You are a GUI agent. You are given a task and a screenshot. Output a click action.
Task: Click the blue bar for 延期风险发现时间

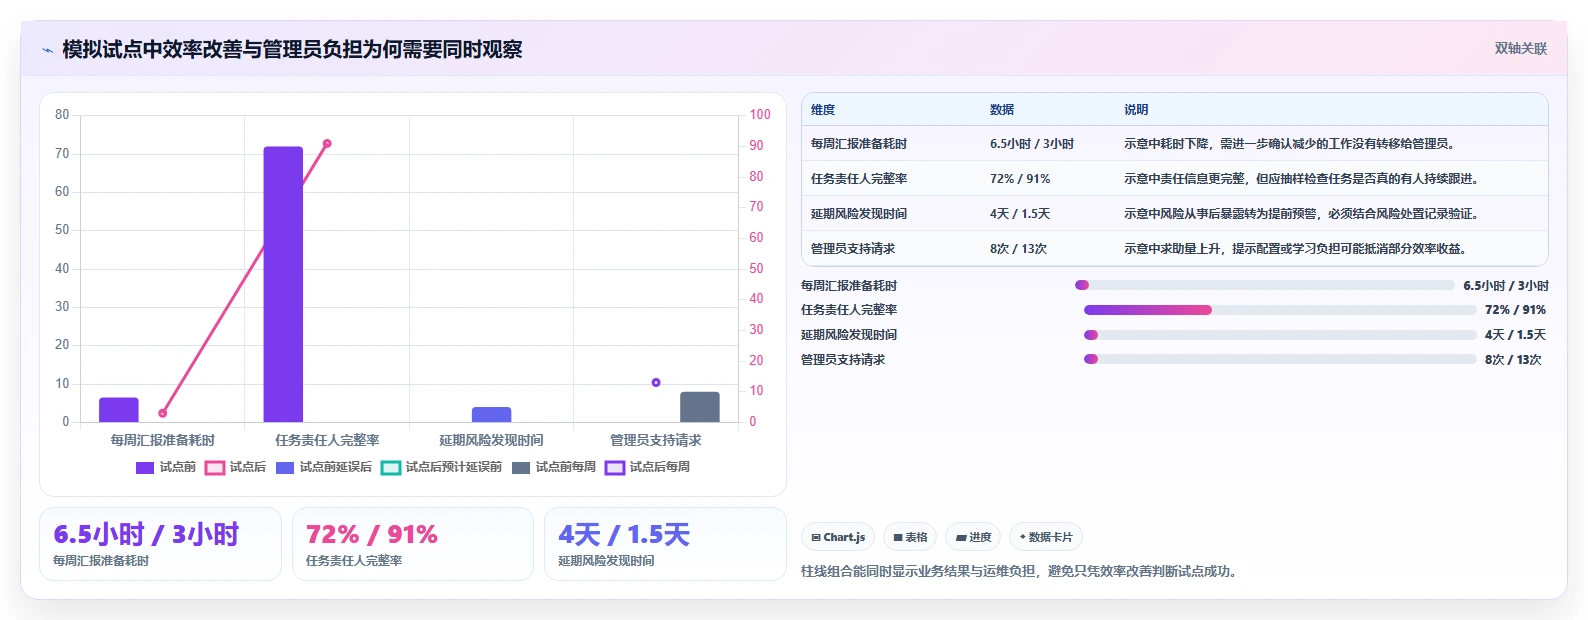click(x=492, y=414)
